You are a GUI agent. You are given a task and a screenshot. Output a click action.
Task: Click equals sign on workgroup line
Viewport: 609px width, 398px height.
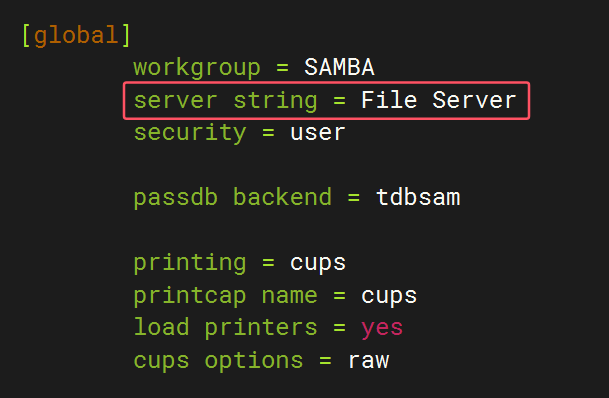pos(282,68)
